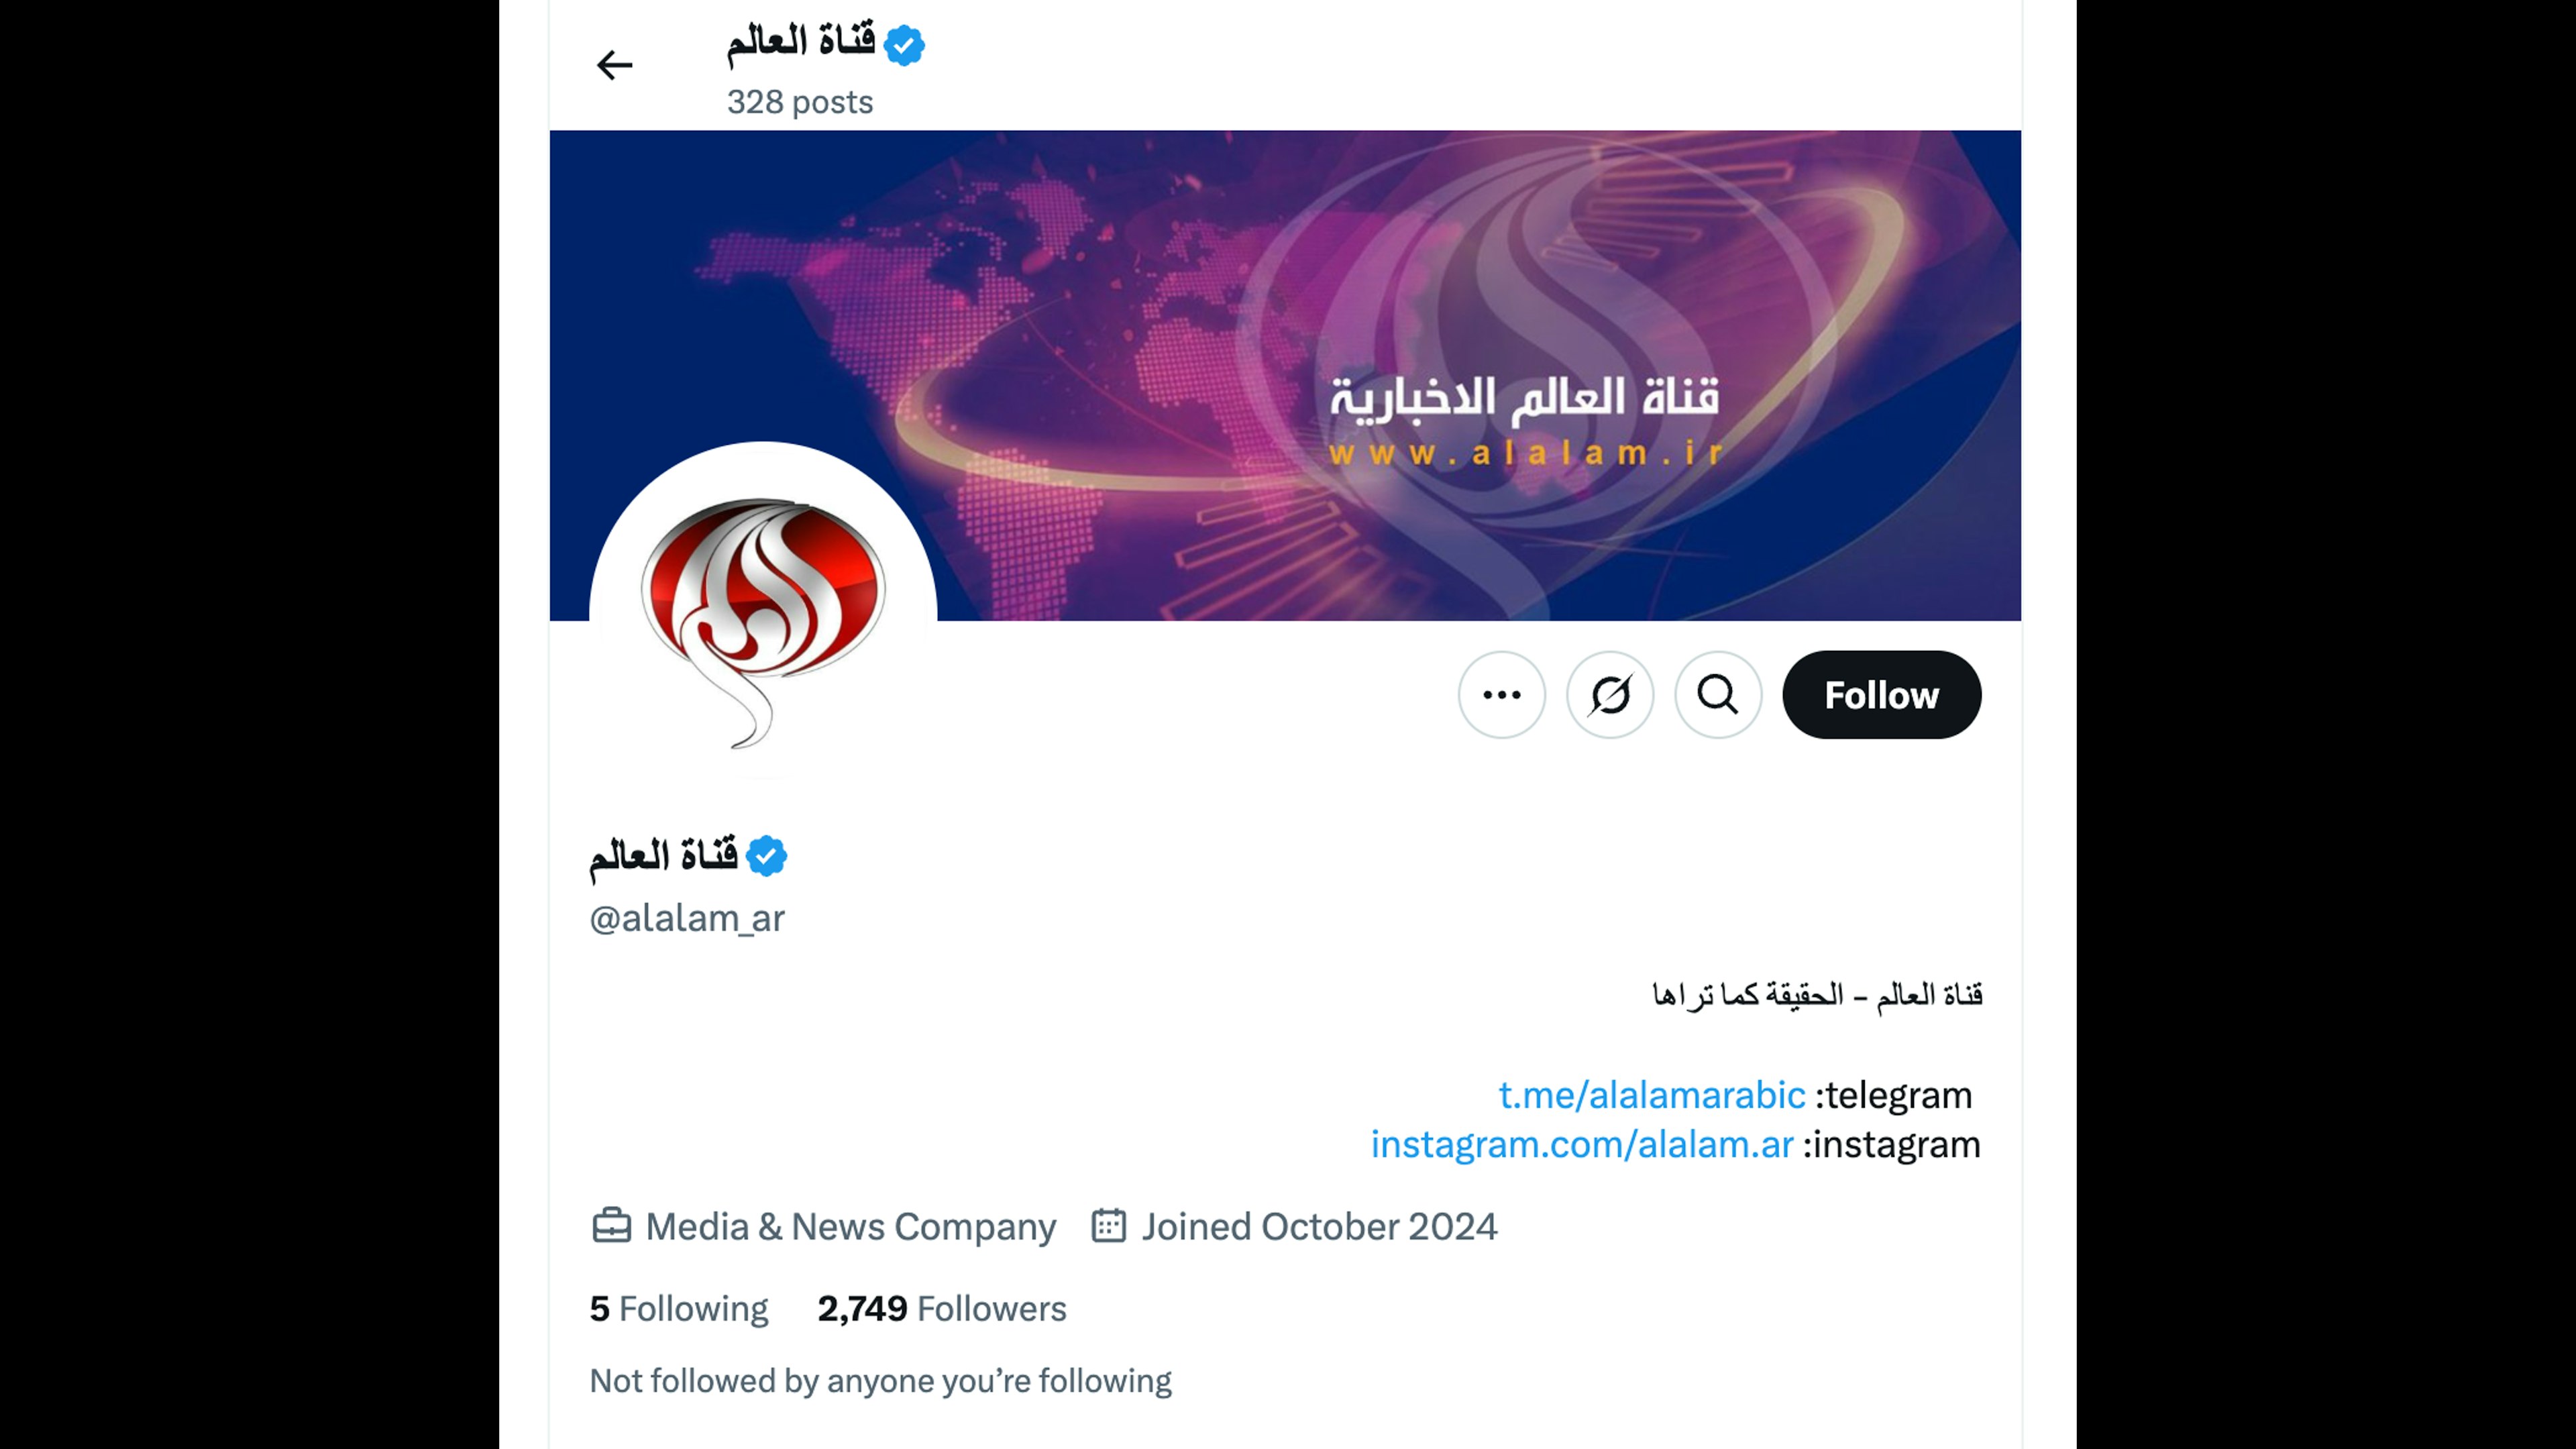The image size is (2576, 1449).
Task: Click 'Not followed by anyone you're following' text
Action: point(880,1381)
